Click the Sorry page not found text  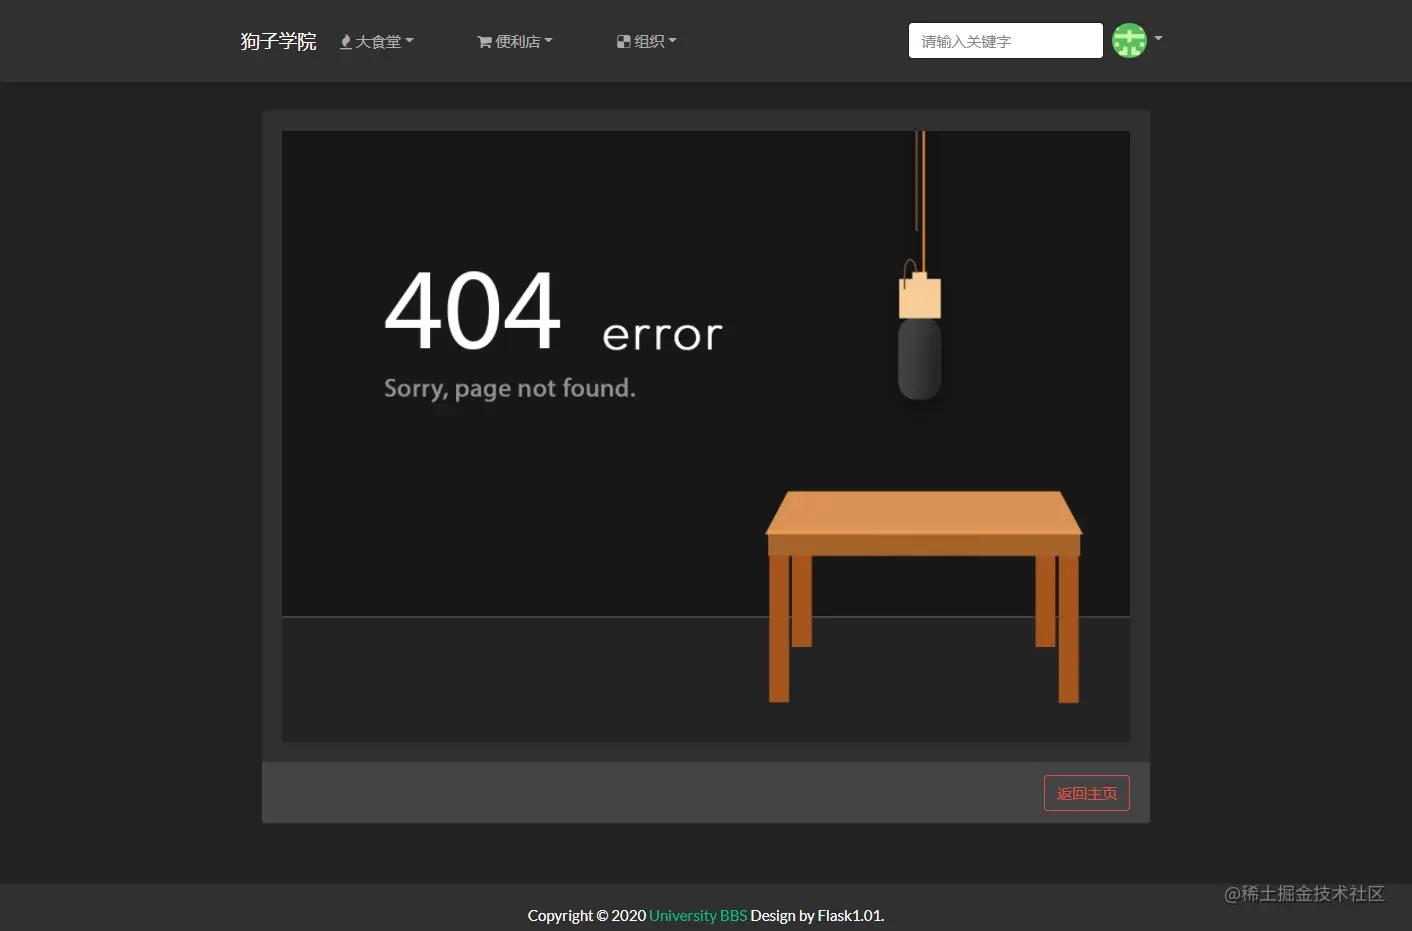[510, 388]
